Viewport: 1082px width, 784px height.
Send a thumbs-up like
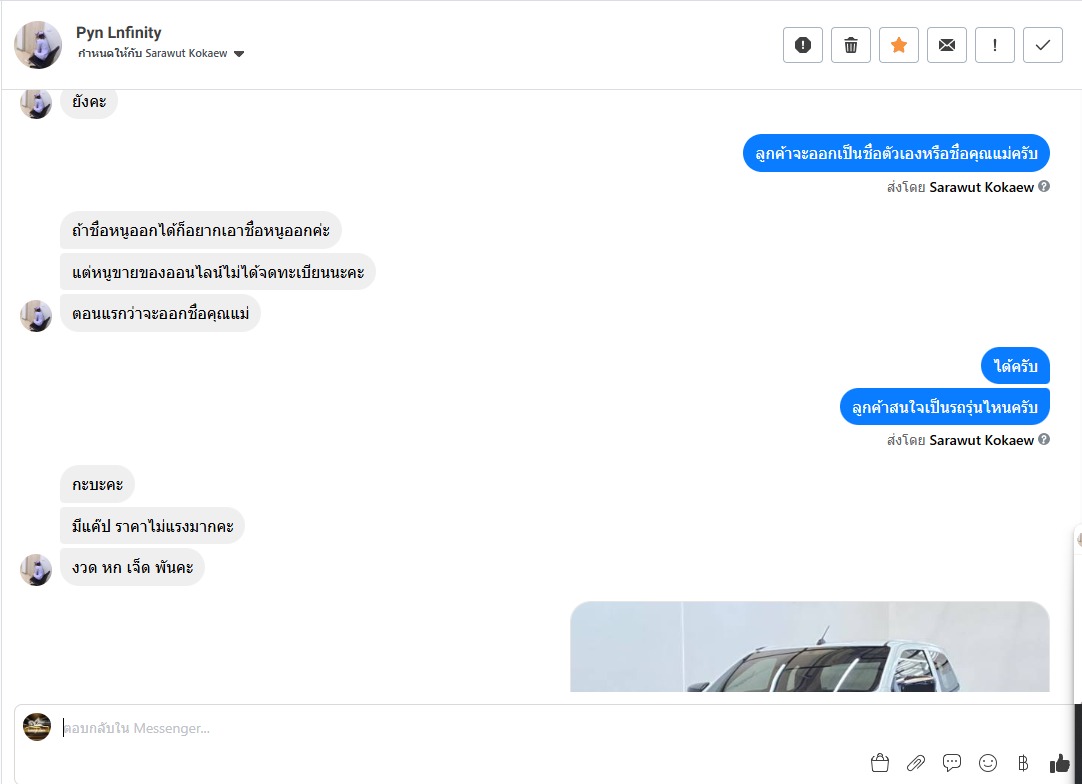tap(1059, 763)
